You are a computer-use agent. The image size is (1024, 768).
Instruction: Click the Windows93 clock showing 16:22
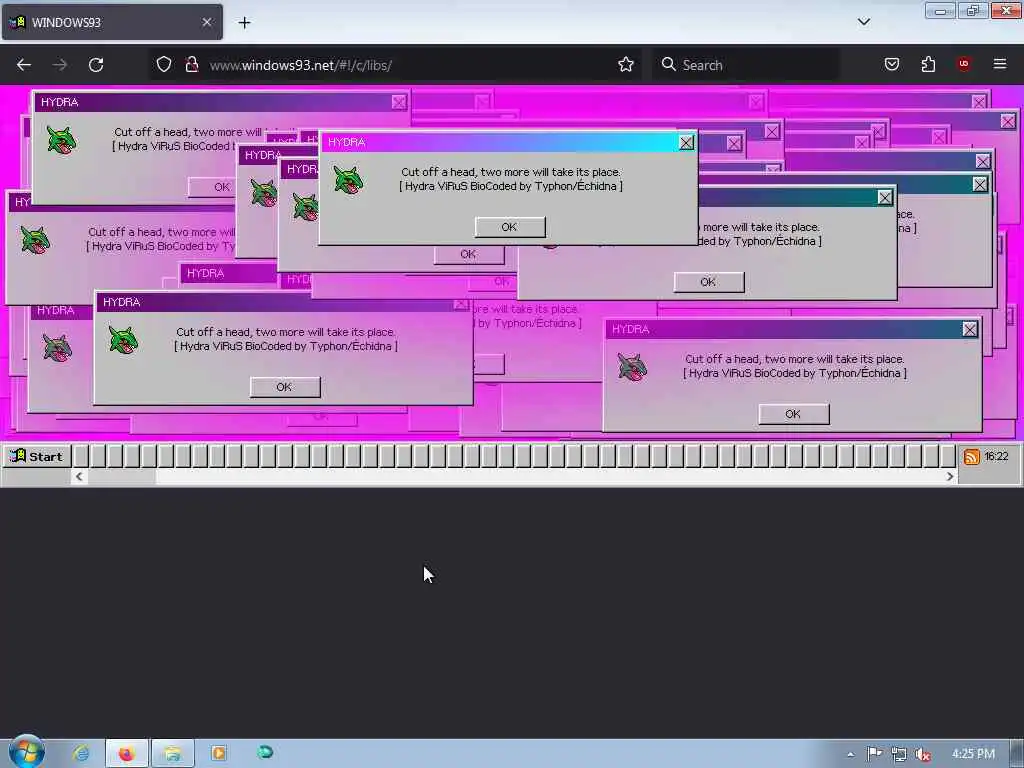point(997,456)
